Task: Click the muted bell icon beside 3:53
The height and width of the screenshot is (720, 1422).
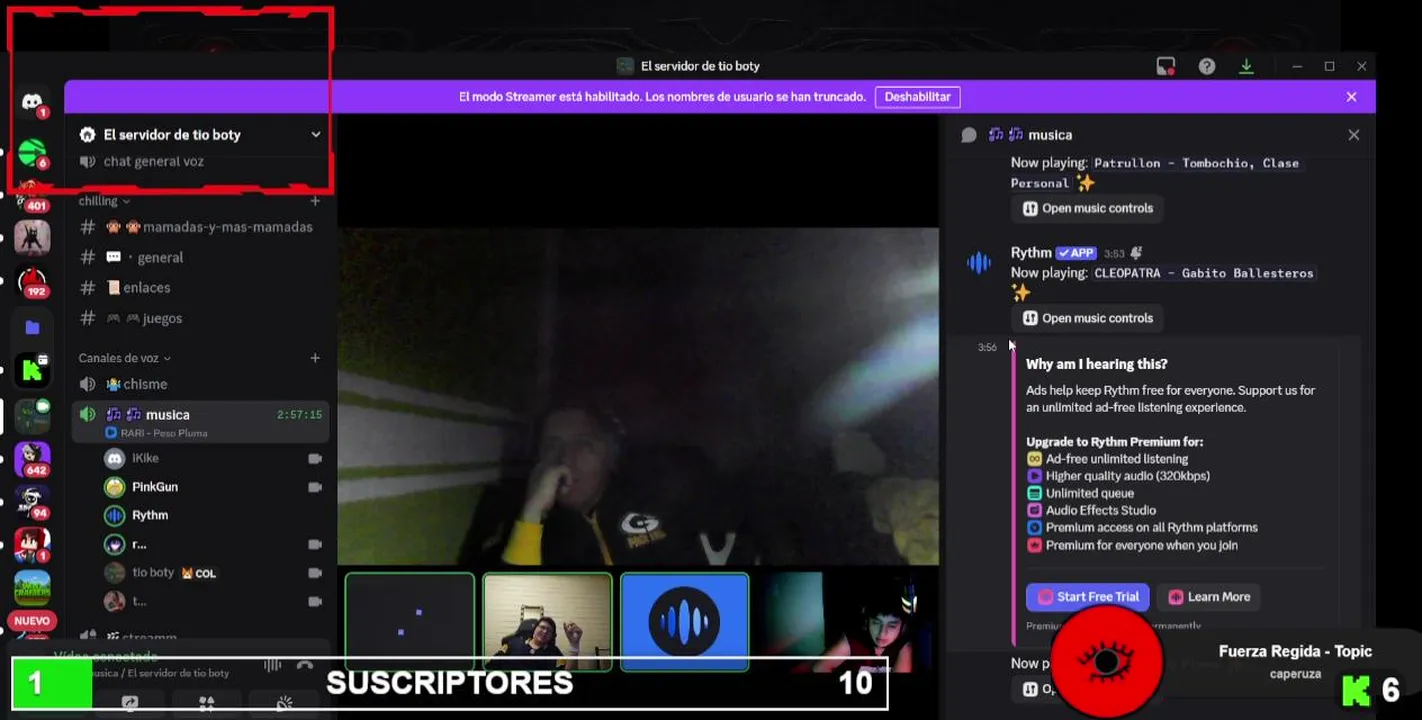Action: pos(1136,253)
